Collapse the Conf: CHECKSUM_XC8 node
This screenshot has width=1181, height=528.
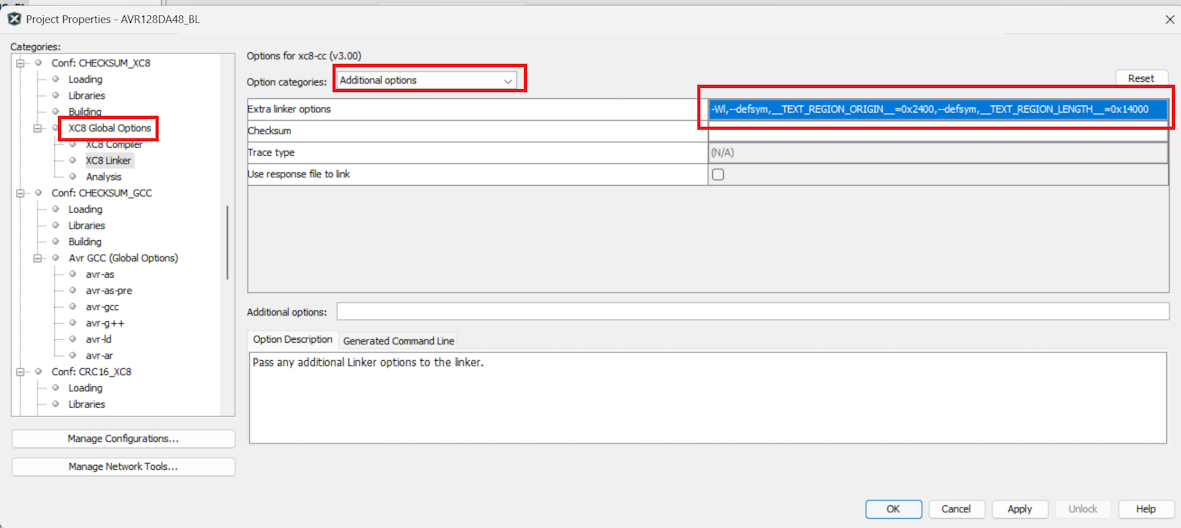[21, 63]
